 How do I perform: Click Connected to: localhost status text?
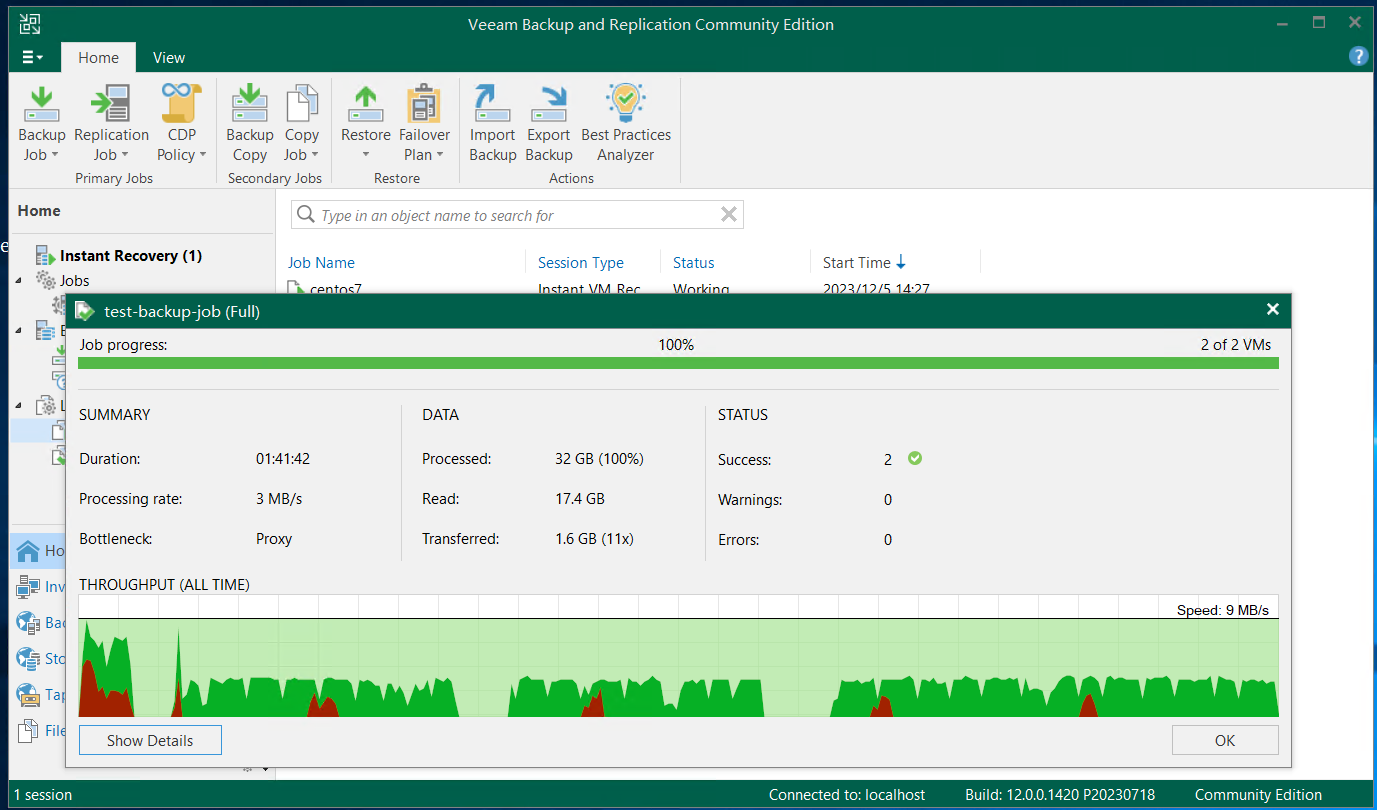[847, 795]
